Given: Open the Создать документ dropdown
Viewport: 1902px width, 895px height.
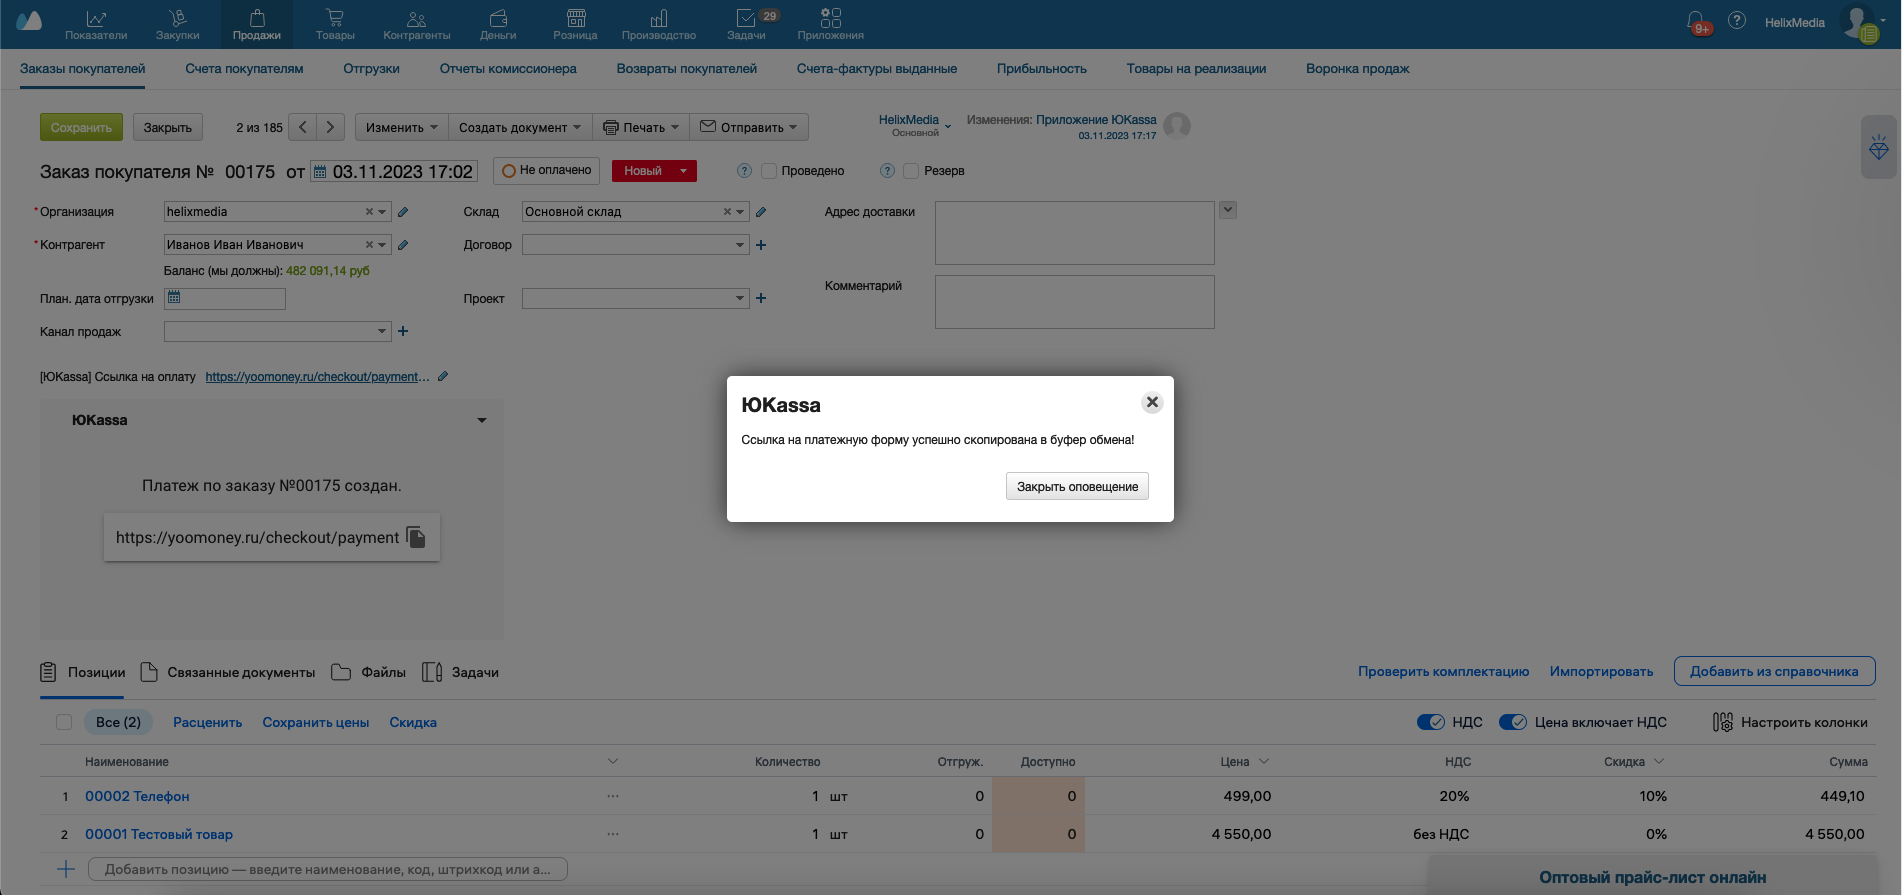Looking at the screenshot, I should click(520, 127).
